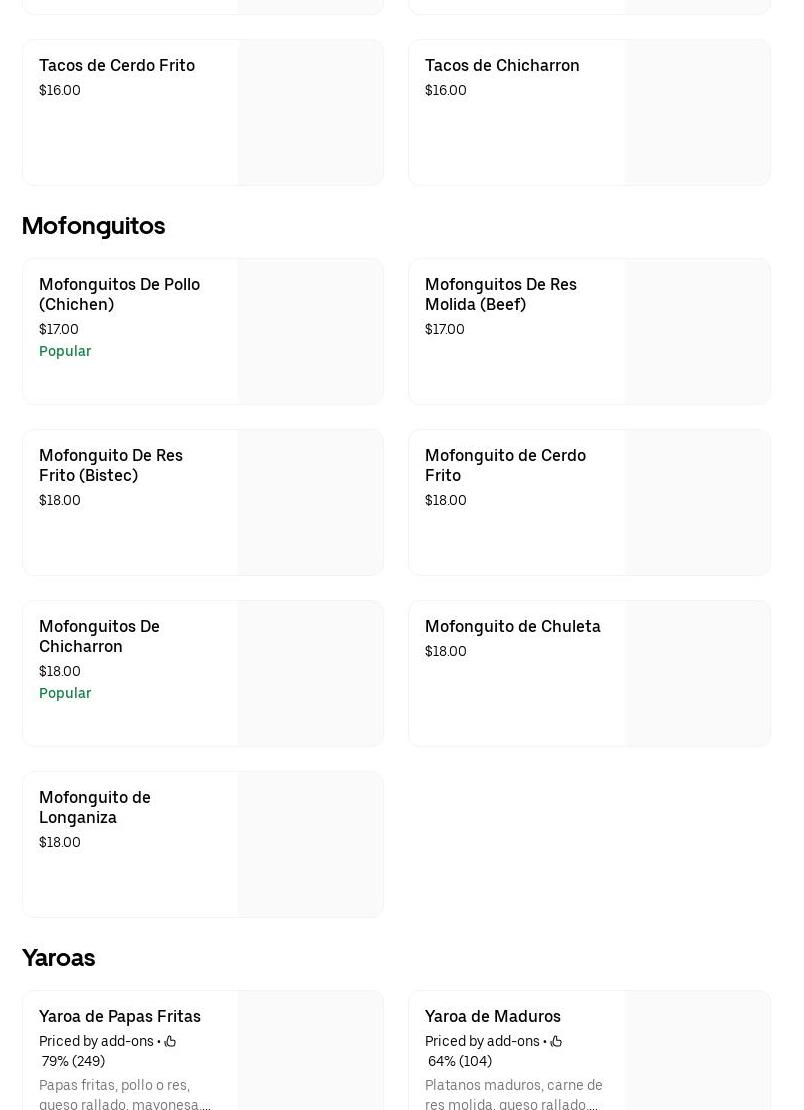Click image placeholder of Tacos de Chicharron
Screen dimensions: 804x1110
(696, 113)
